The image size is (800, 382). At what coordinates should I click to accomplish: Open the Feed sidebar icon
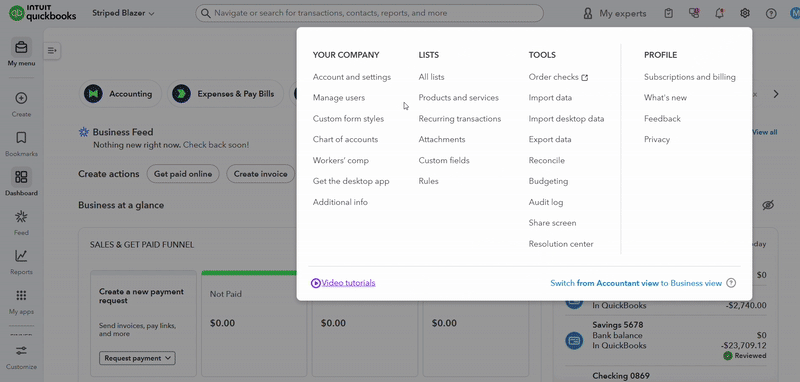(x=21, y=217)
